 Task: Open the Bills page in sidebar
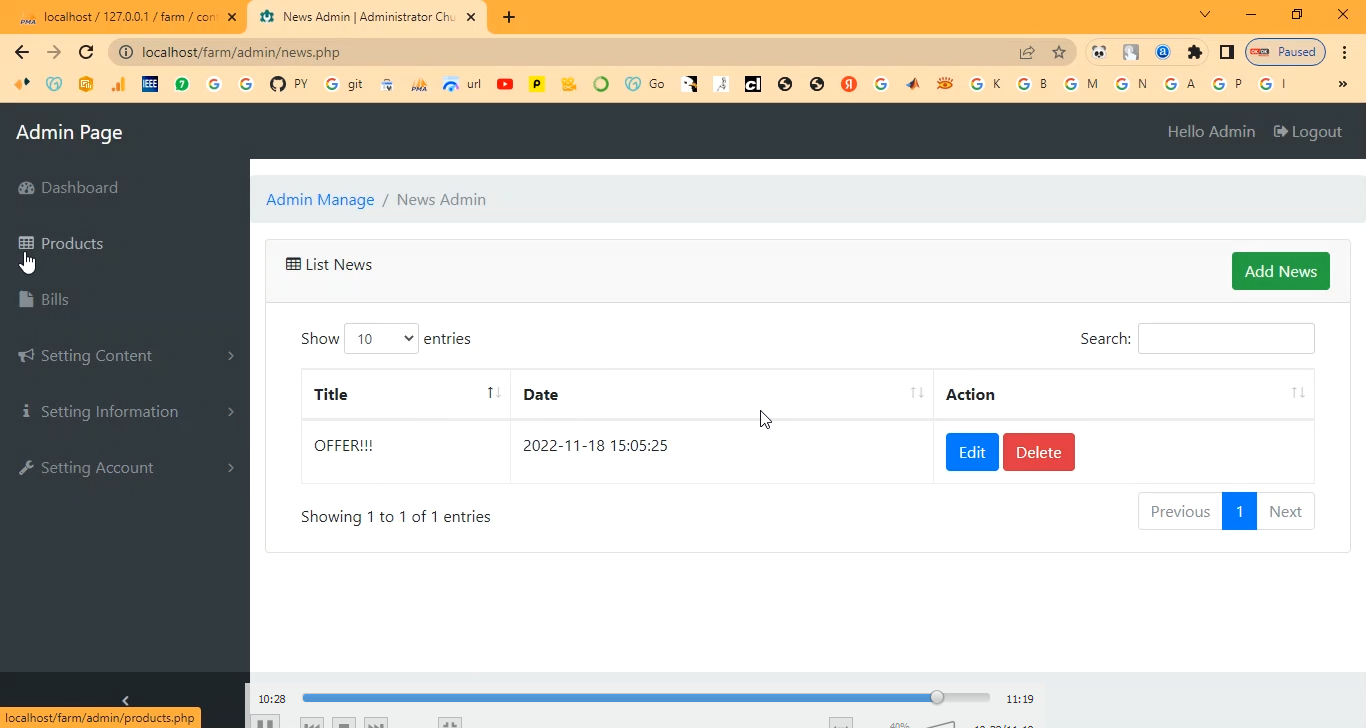tap(54, 300)
